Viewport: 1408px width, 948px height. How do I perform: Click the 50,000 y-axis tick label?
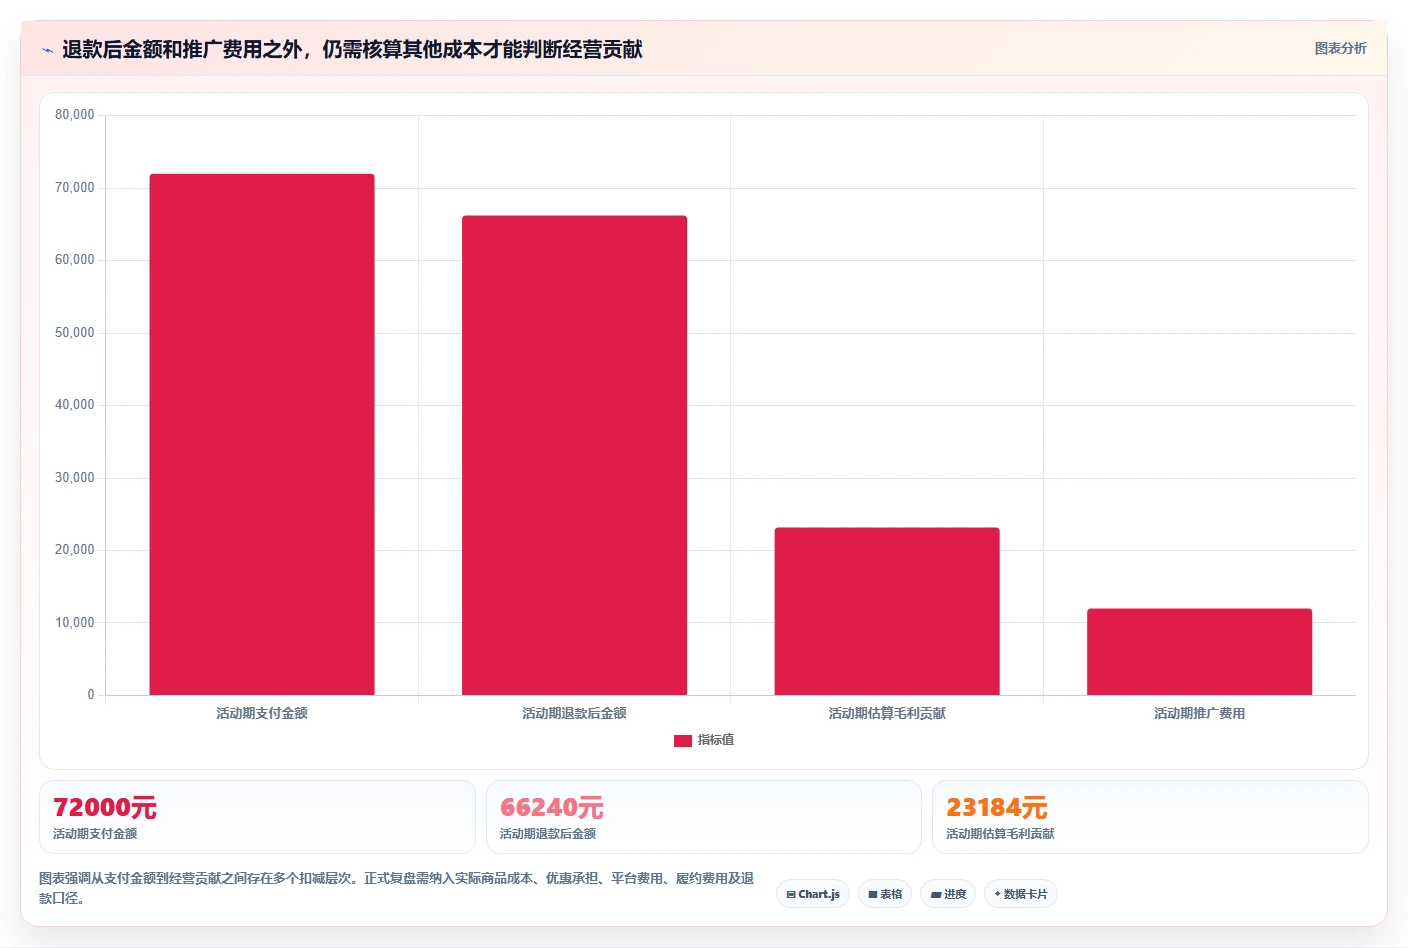pos(75,333)
